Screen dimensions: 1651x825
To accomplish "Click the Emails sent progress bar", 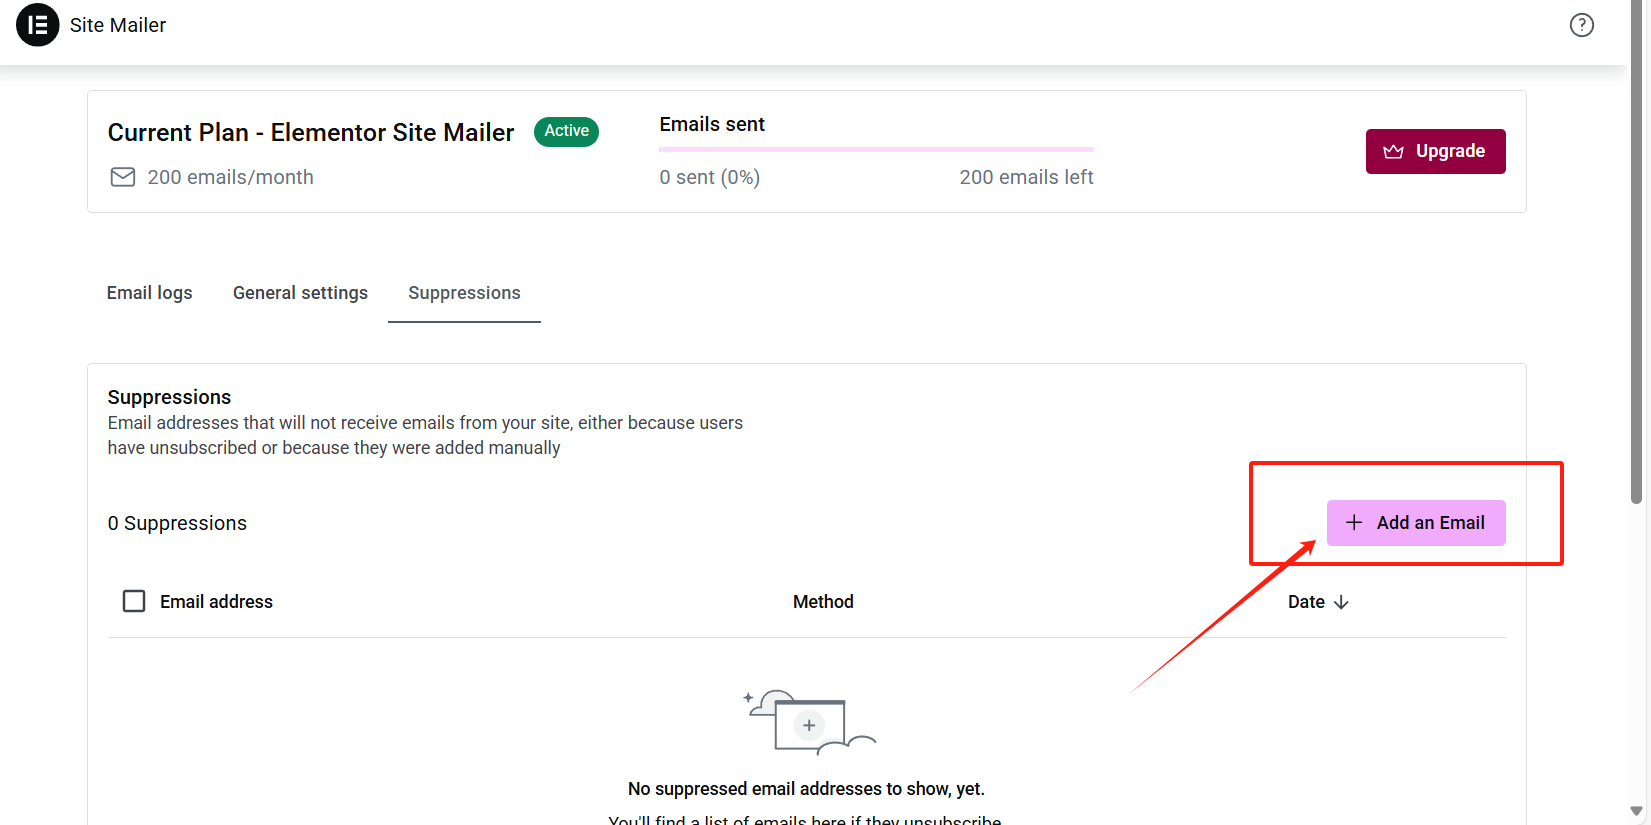I will (876, 149).
